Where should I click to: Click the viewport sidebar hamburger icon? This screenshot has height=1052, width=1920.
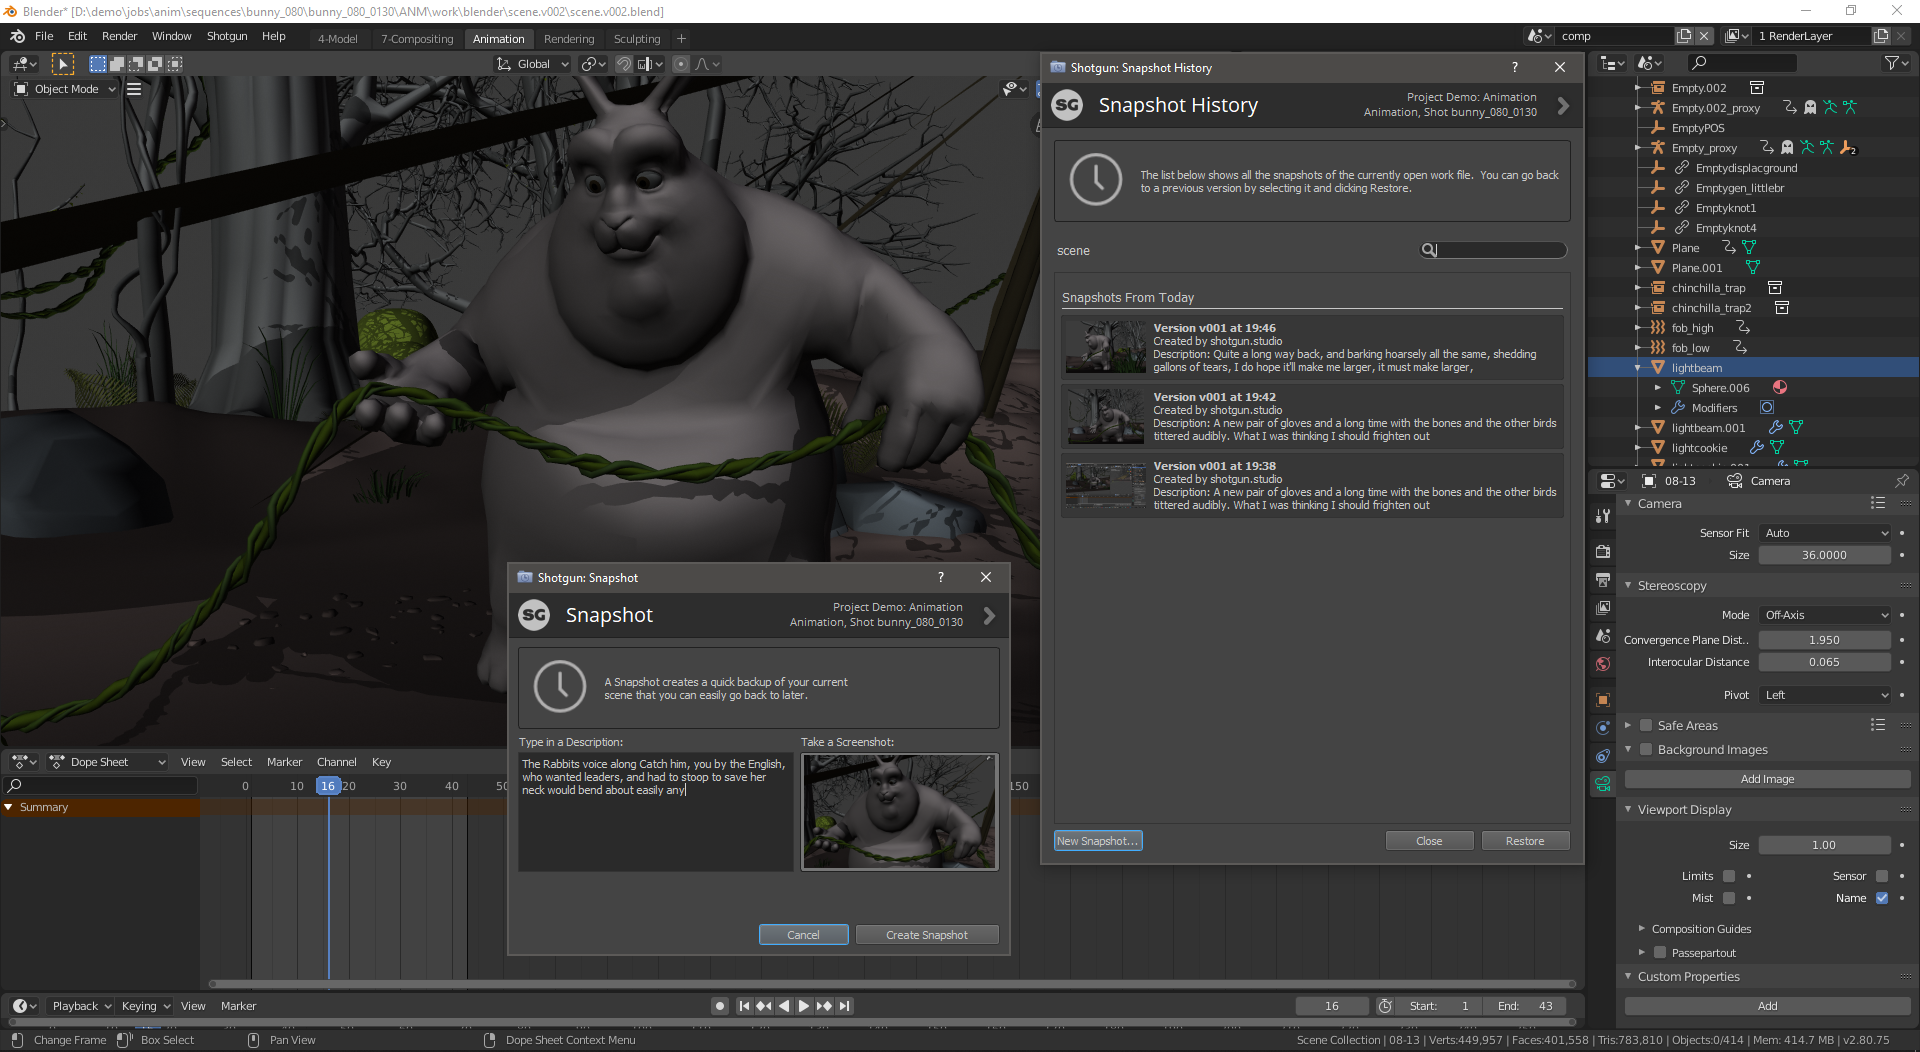134,89
